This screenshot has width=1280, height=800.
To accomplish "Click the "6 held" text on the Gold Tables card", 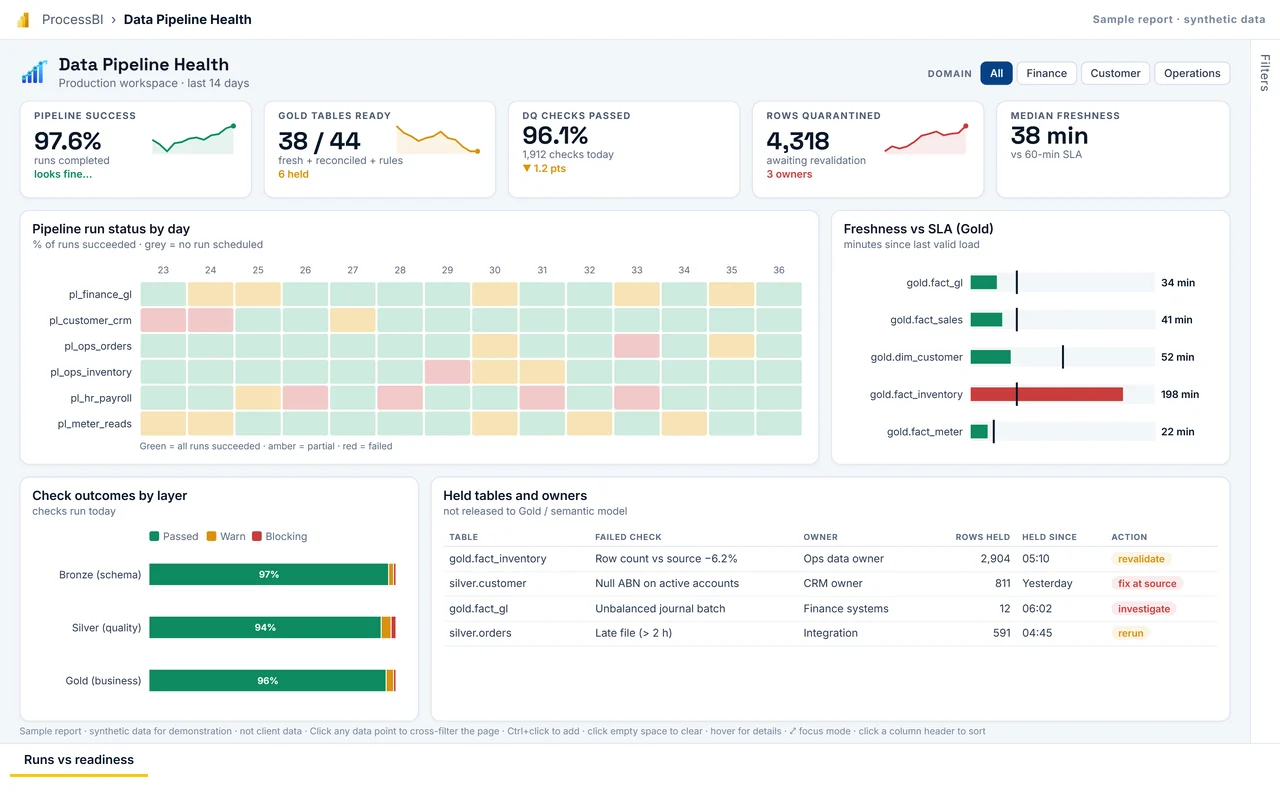I will 293,174.
